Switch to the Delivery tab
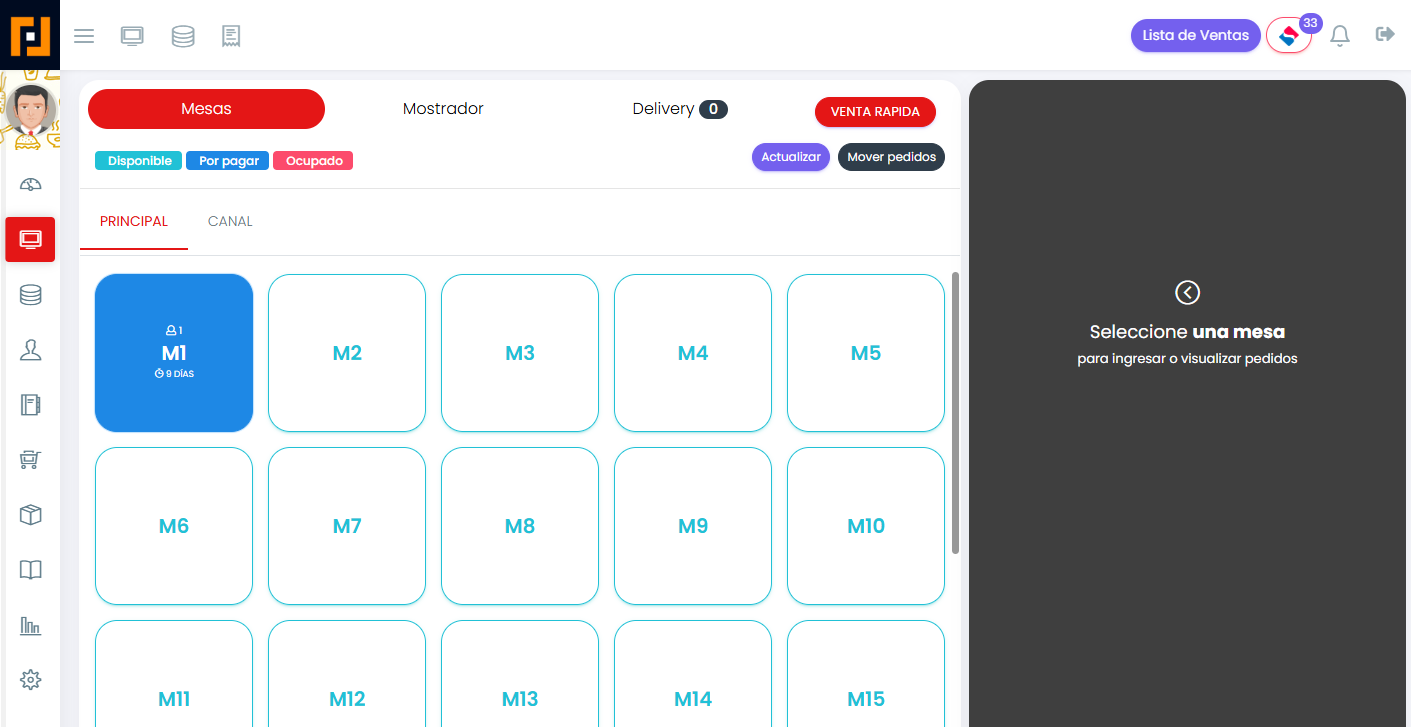The width and height of the screenshot is (1411, 727). tap(680, 109)
